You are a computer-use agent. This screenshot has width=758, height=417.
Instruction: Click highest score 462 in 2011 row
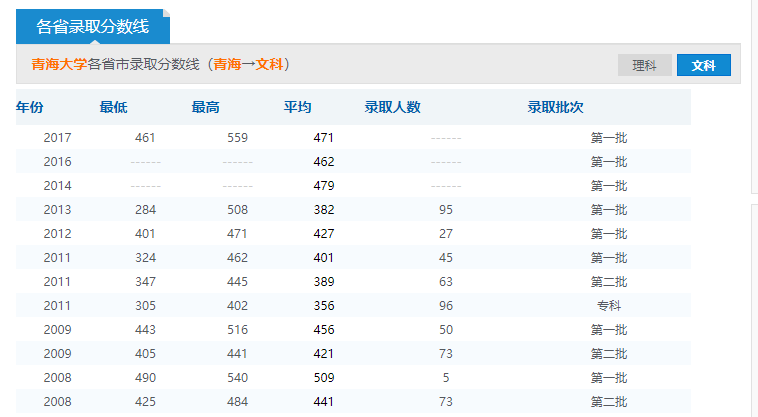[237, 258]
